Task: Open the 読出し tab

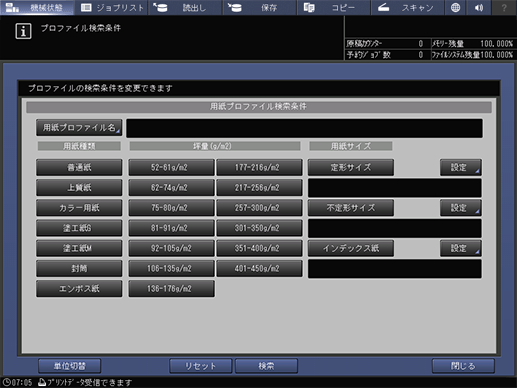Action: (x=185, y=7)
